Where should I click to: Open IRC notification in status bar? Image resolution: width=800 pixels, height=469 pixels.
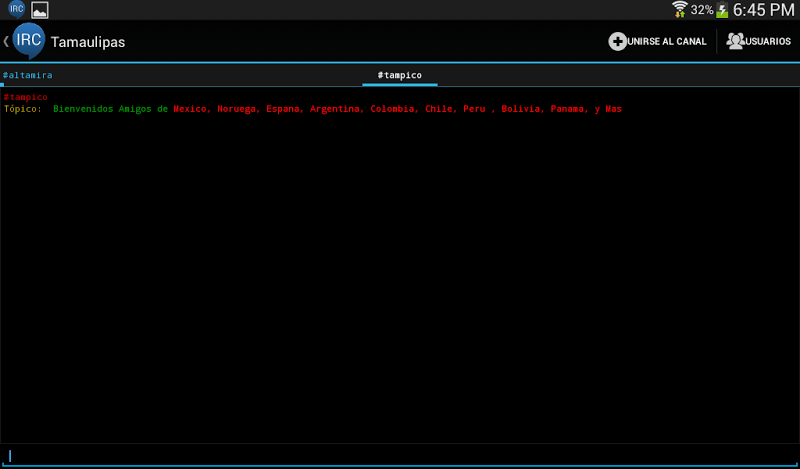pos(16,9)
